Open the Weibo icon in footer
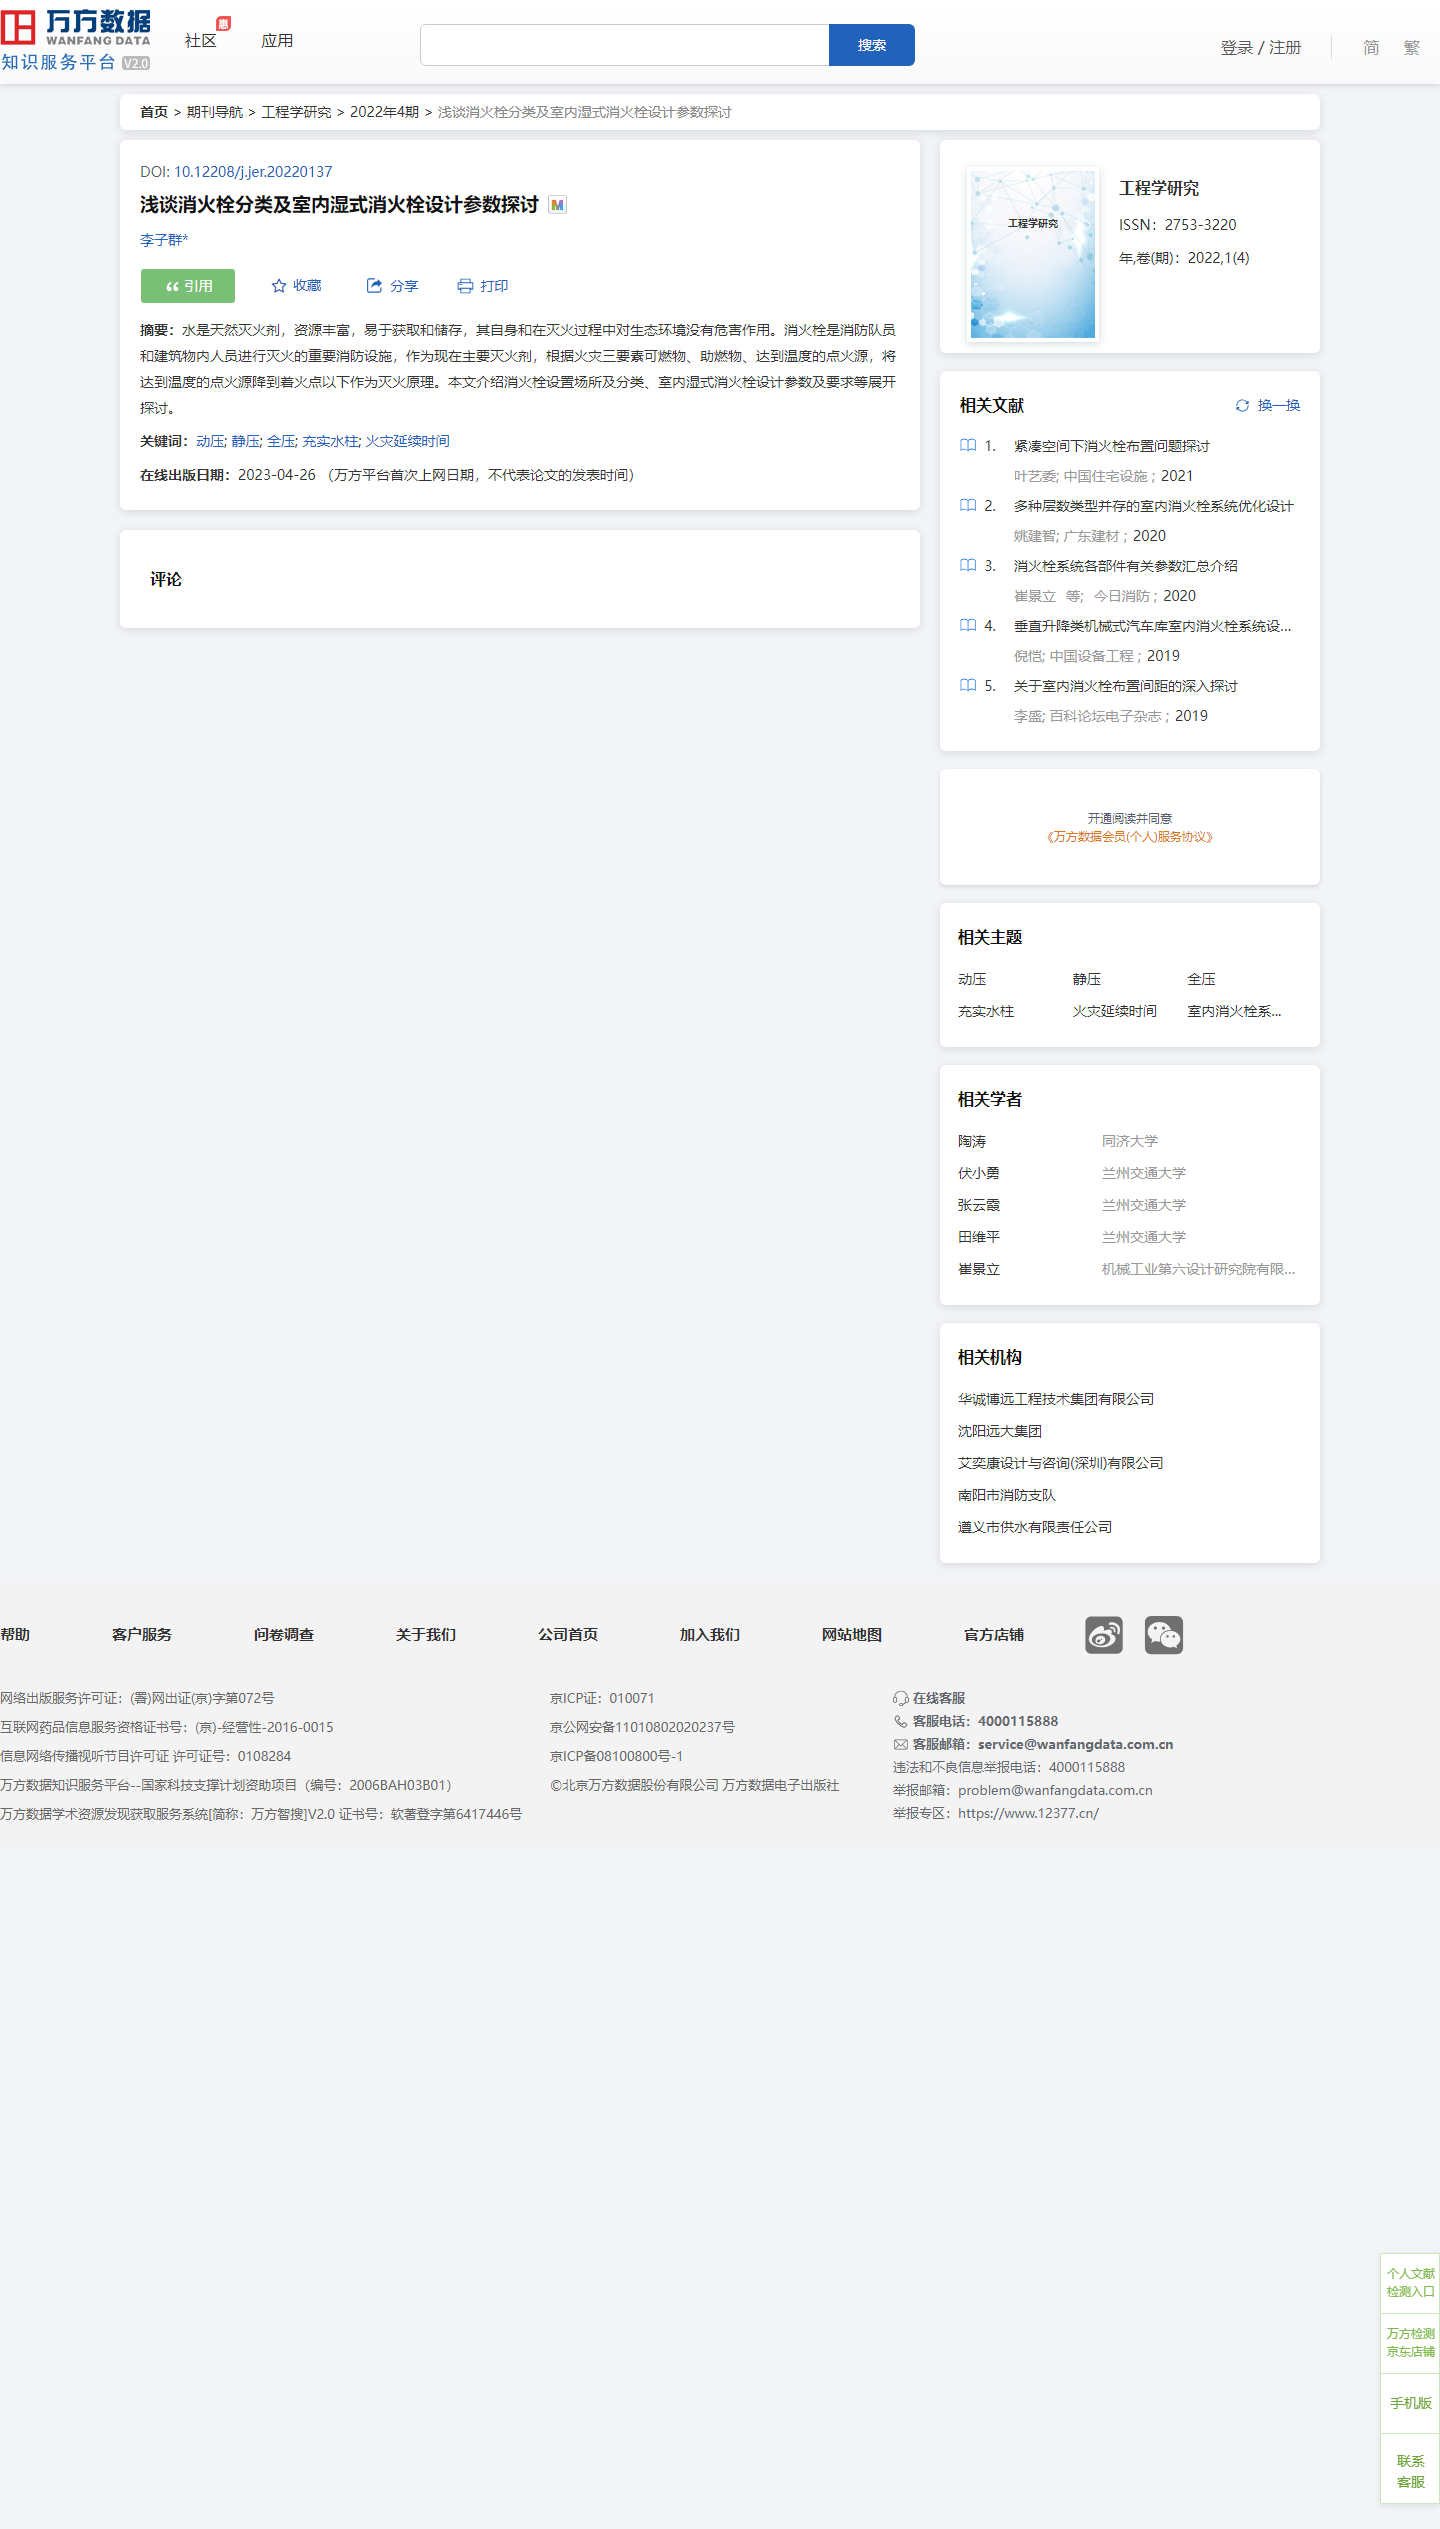1440x2529 pixels. [1104, 1635]
